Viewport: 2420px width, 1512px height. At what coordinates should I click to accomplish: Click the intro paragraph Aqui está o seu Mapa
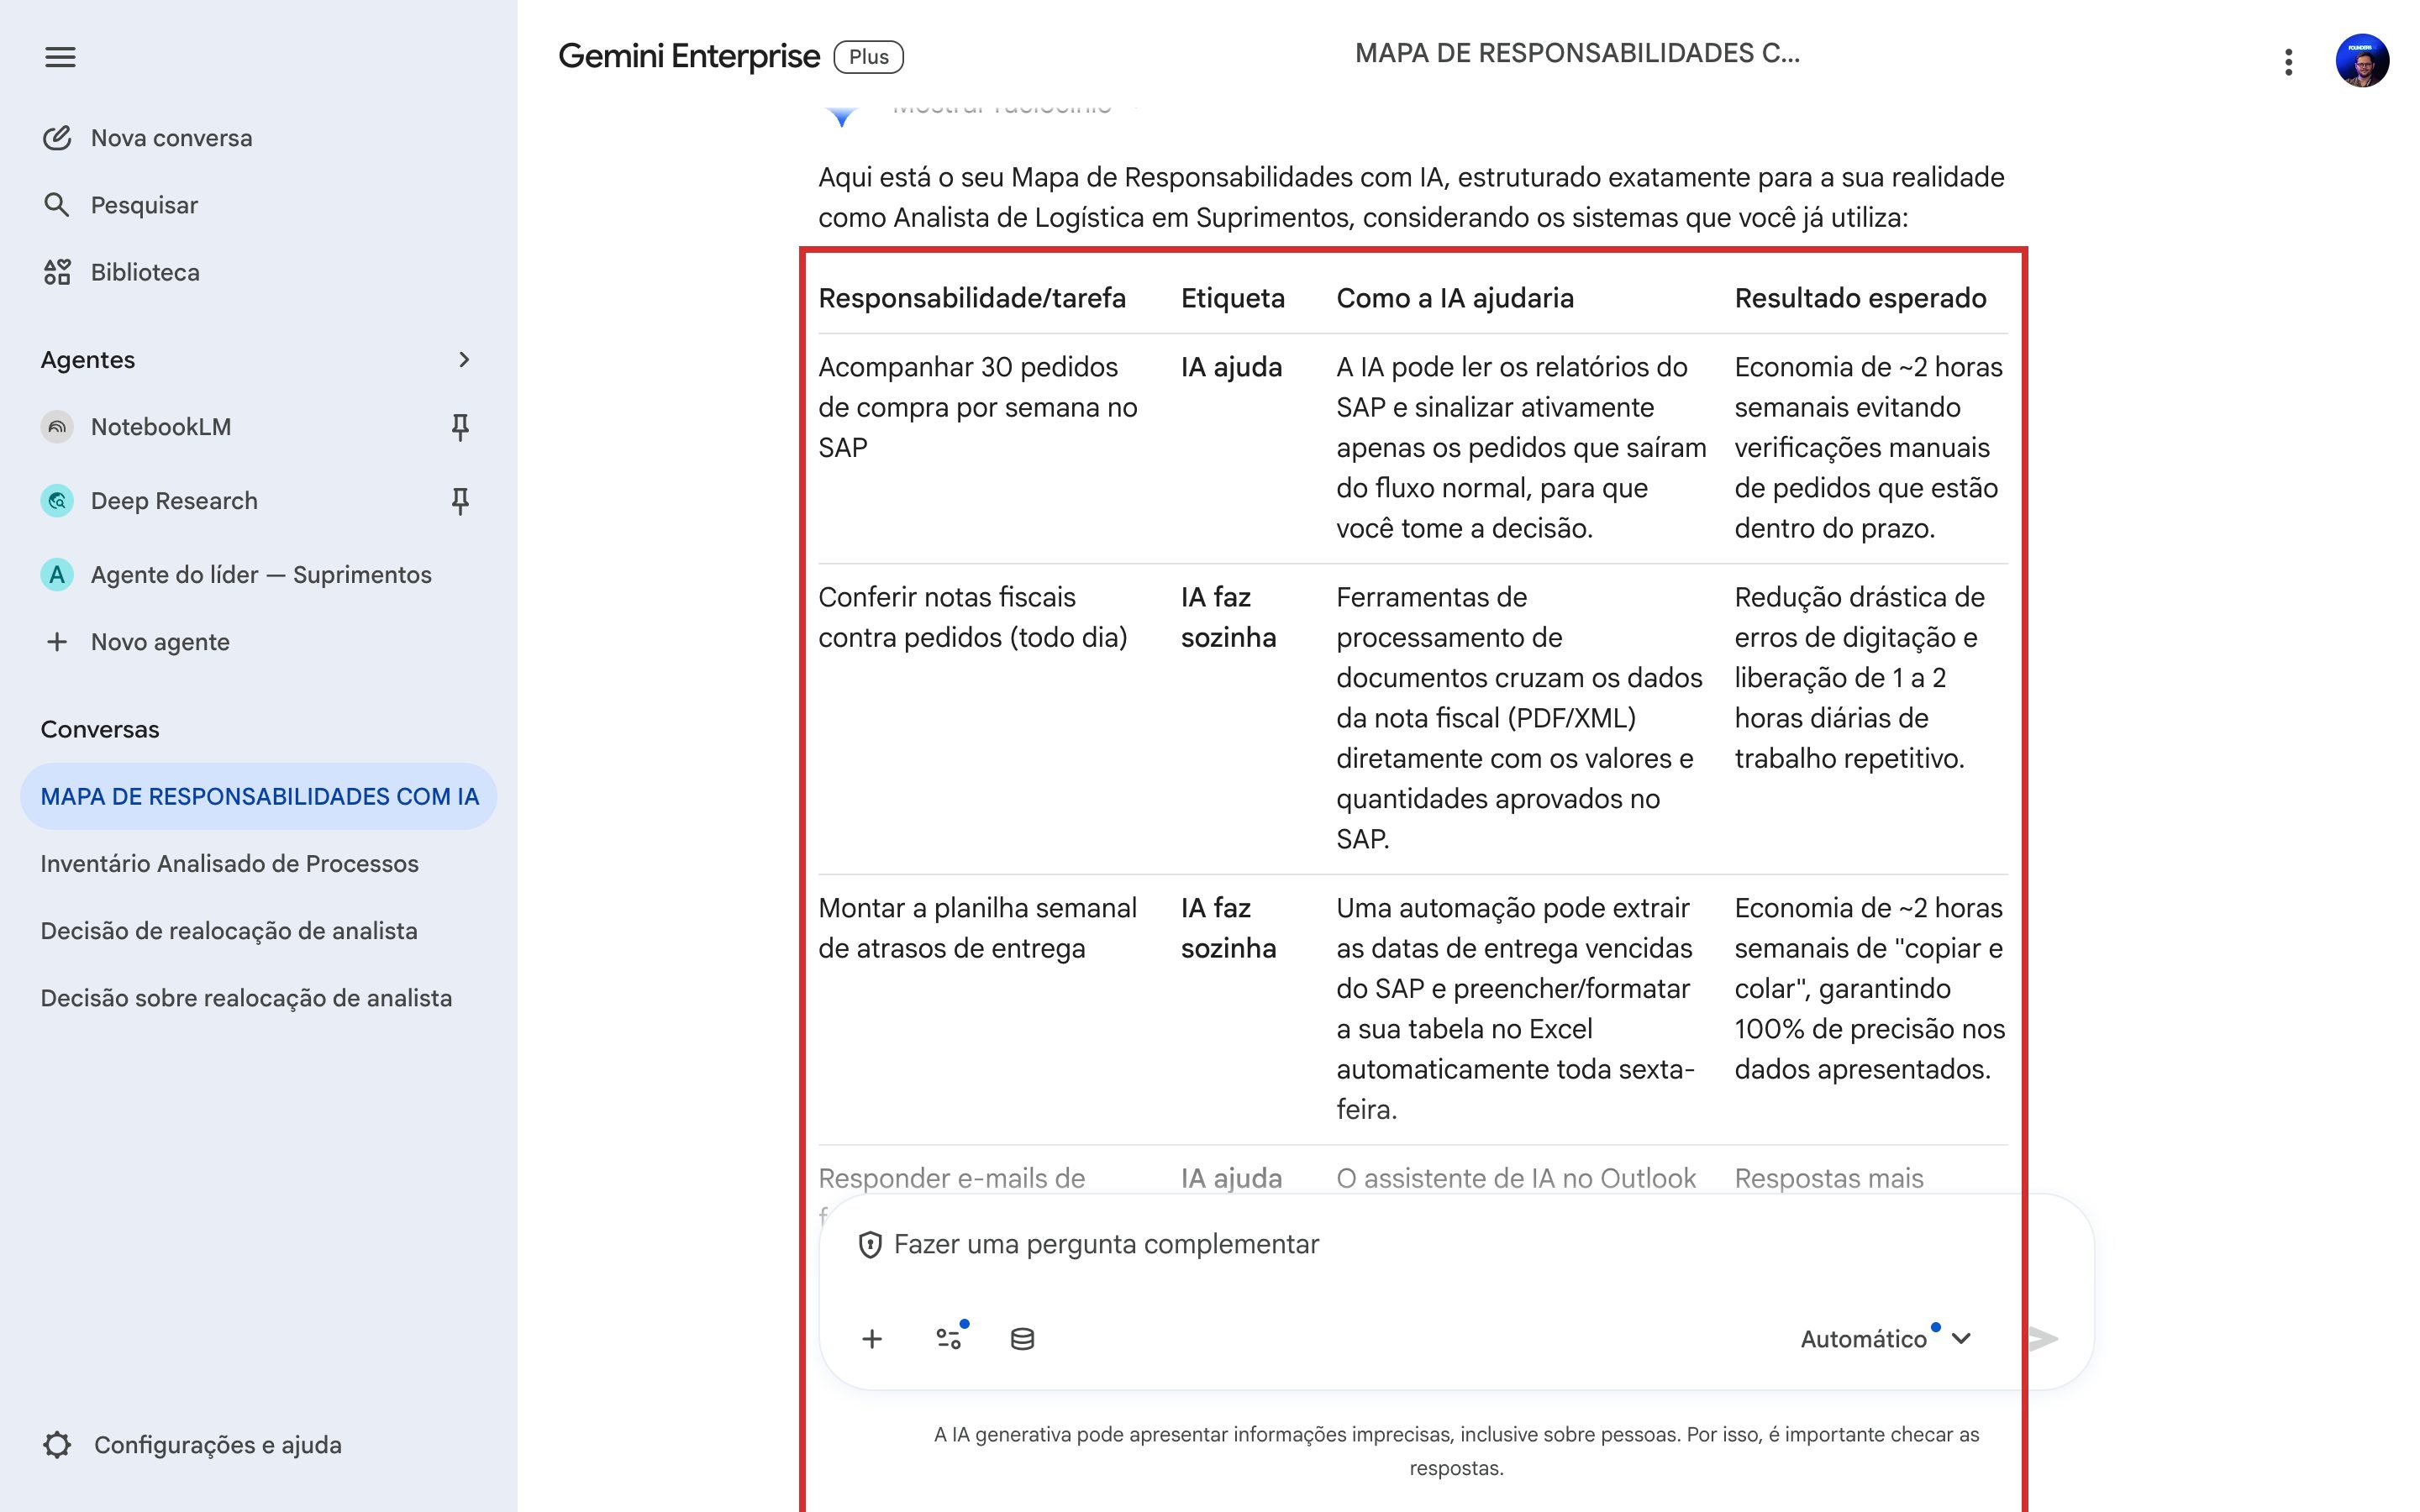pyautogui.click(x=1411, y=197)
